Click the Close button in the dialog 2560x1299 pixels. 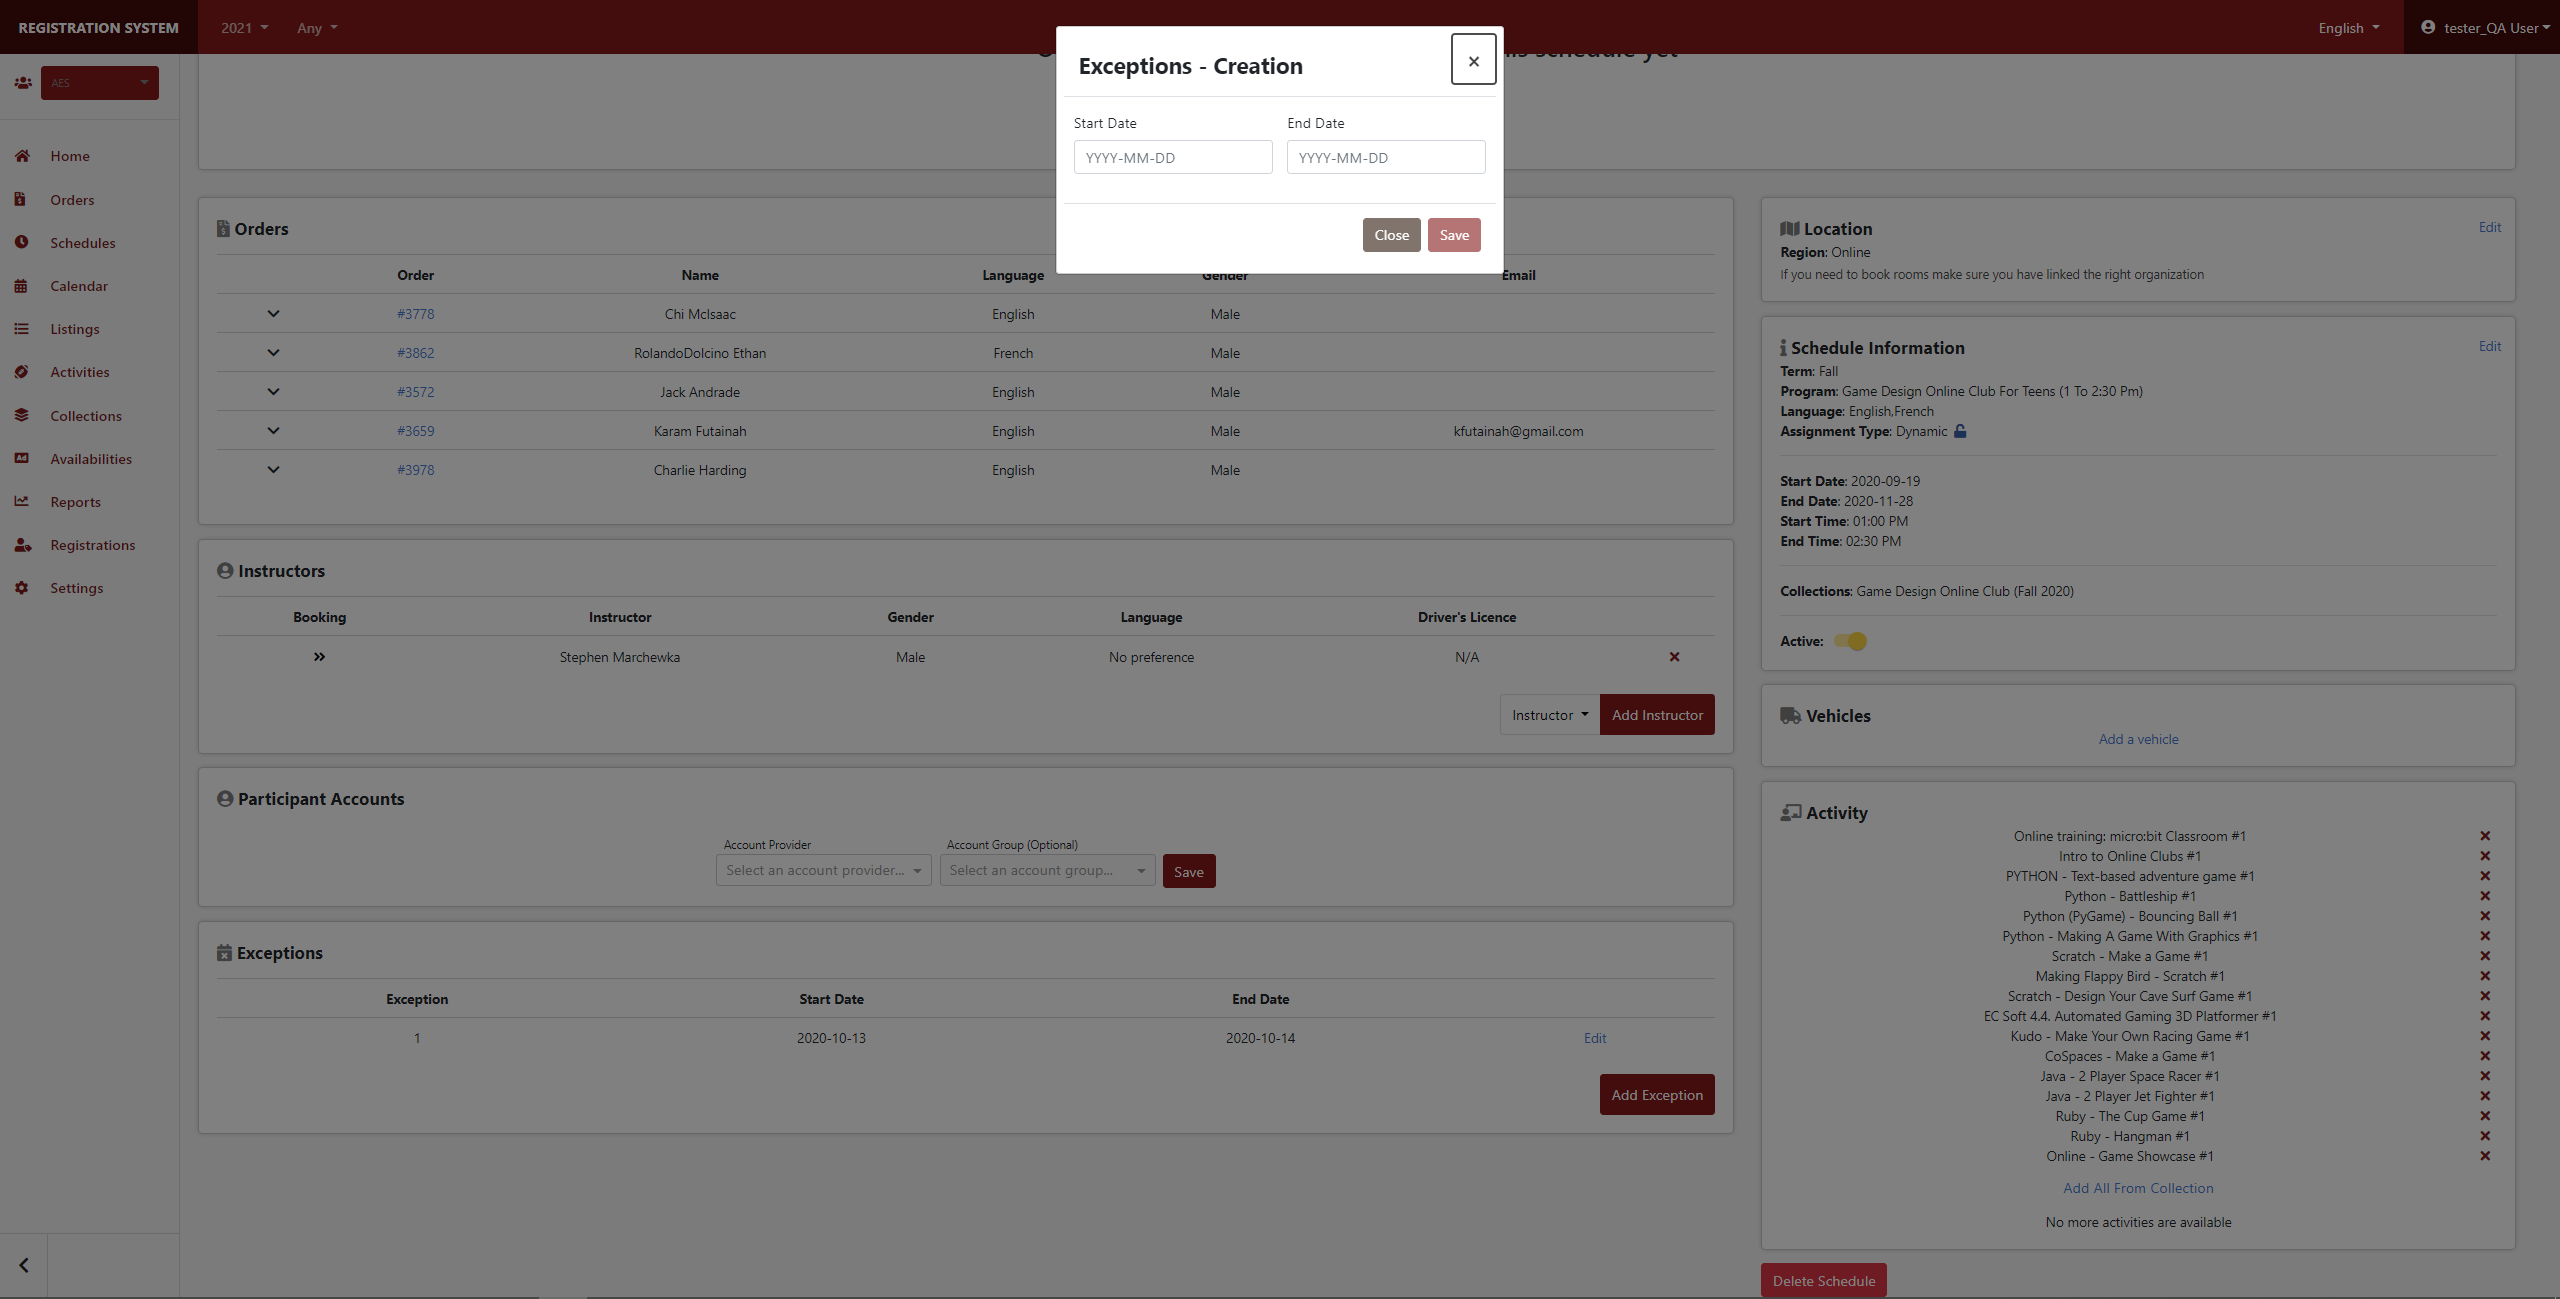(x=1391, y=235)
